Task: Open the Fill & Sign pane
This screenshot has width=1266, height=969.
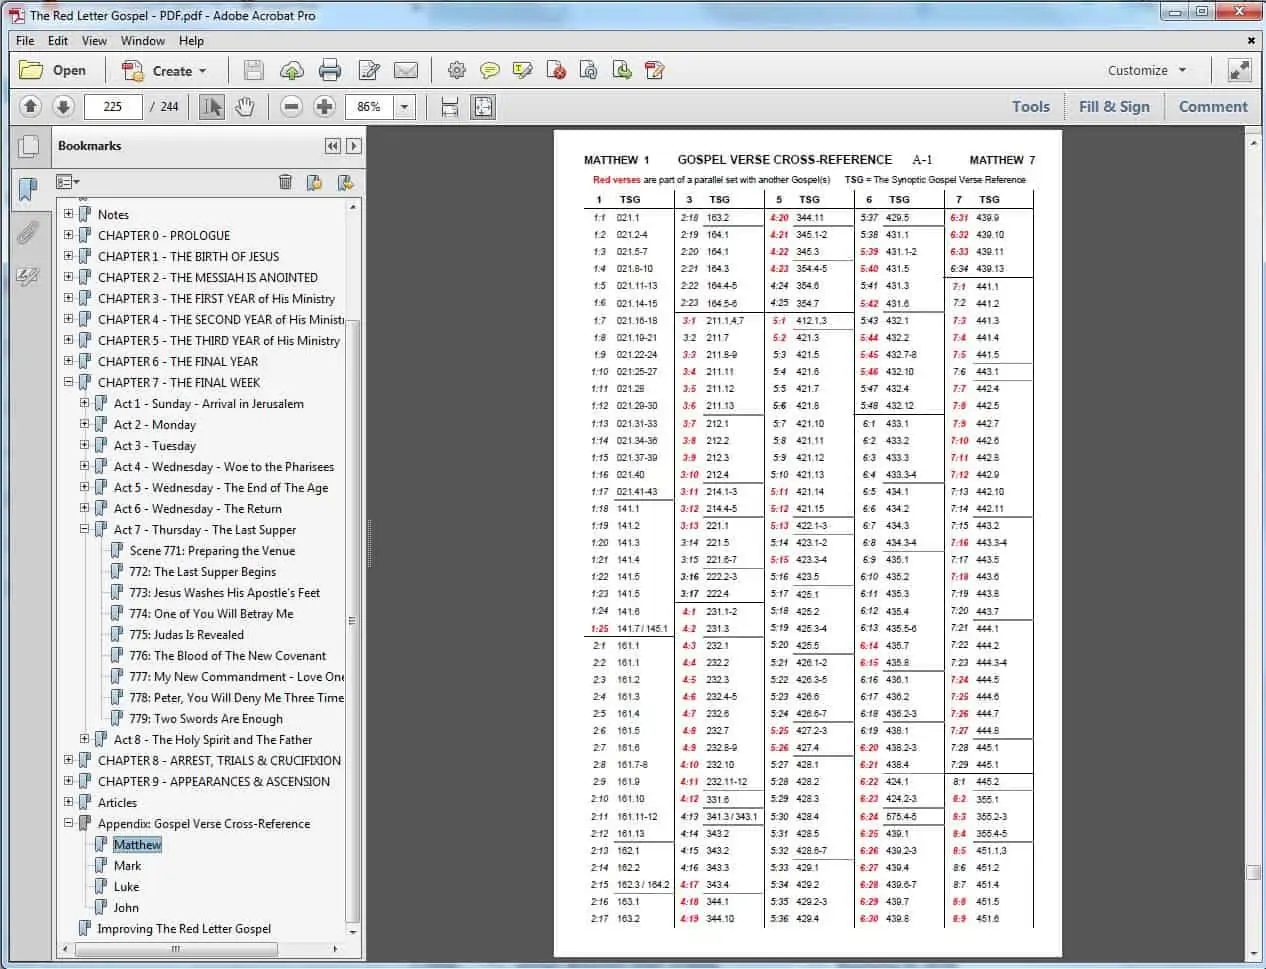Action: tap(1114, 106)
